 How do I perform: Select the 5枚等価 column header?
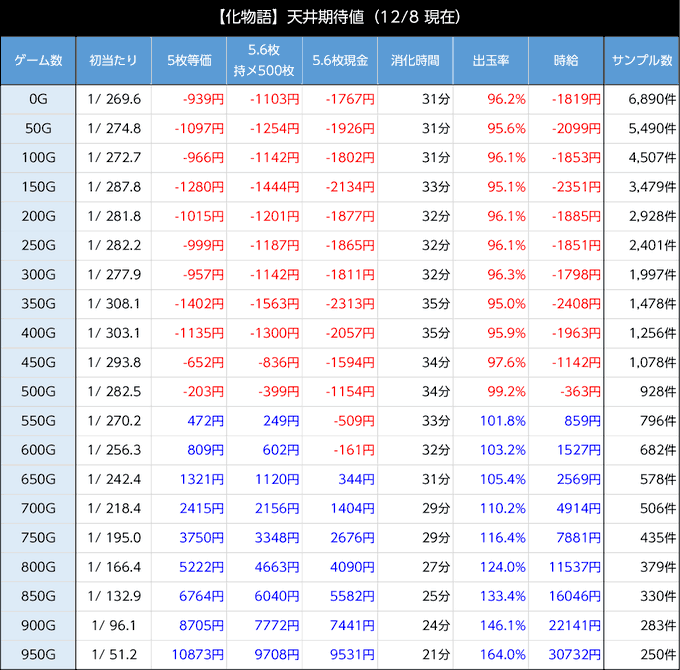point(189,61)
